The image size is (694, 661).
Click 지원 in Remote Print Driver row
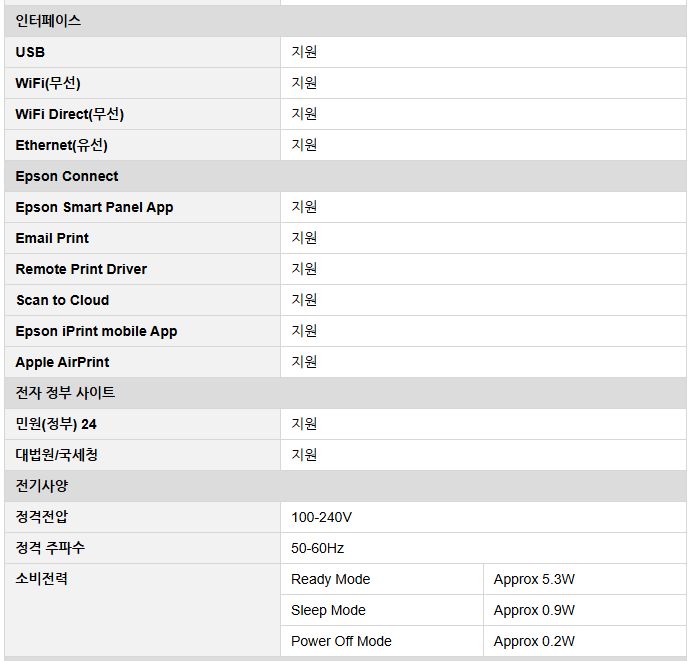click(304, 269)
